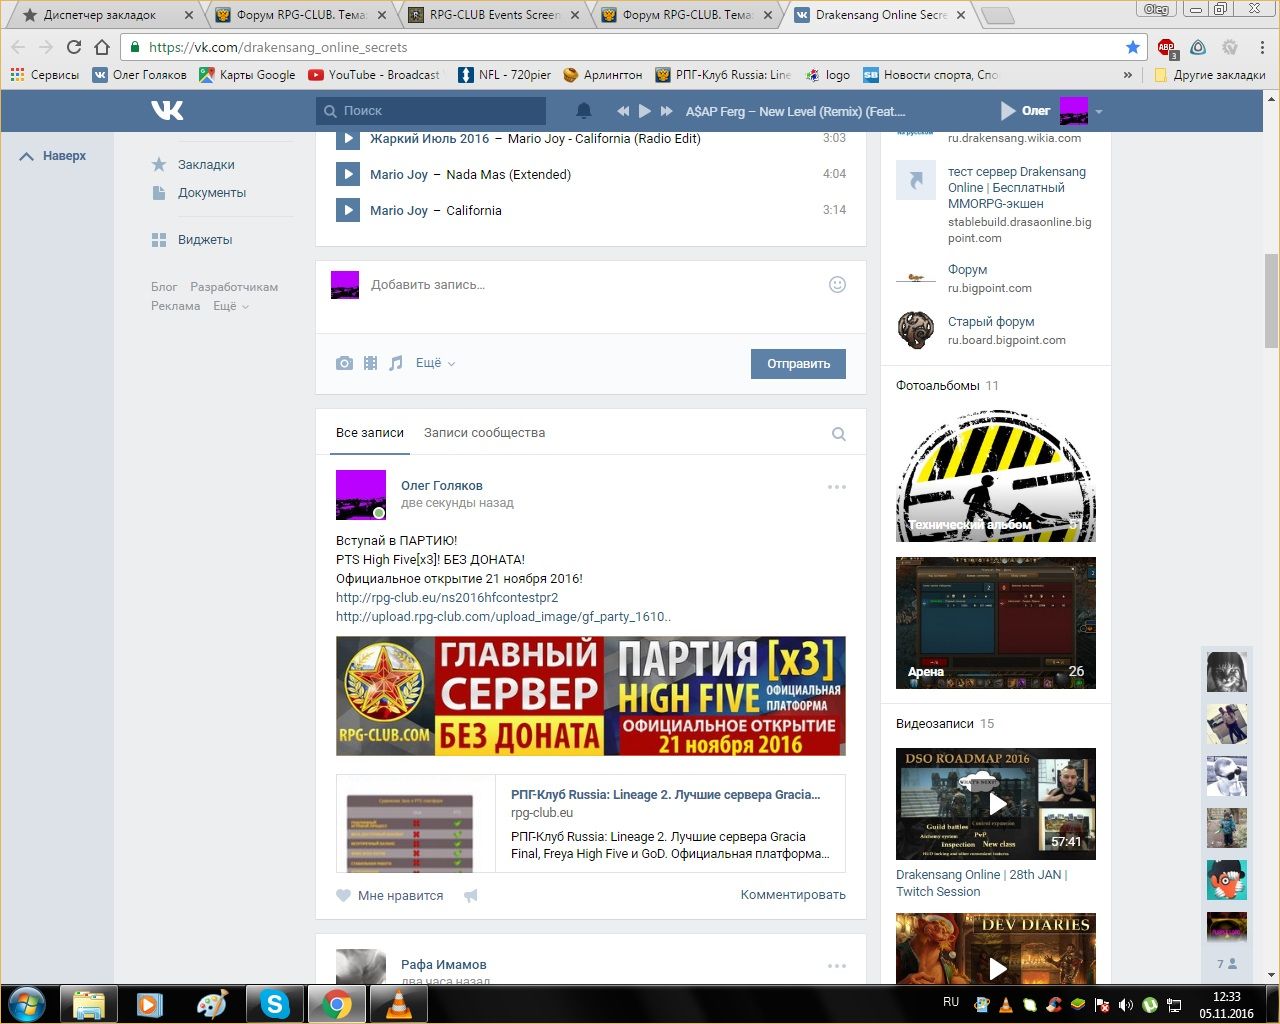Go to the Chrome home page
This screenshot has height=1024, width=1280.
click(x=102, y=47)
